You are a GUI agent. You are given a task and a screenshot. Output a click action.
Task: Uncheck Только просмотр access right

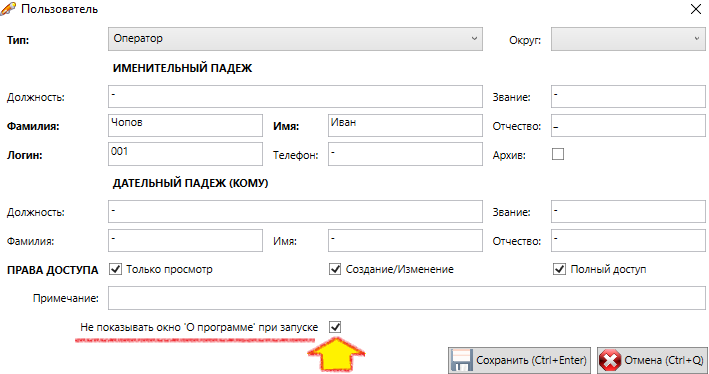tap(116, 270)
